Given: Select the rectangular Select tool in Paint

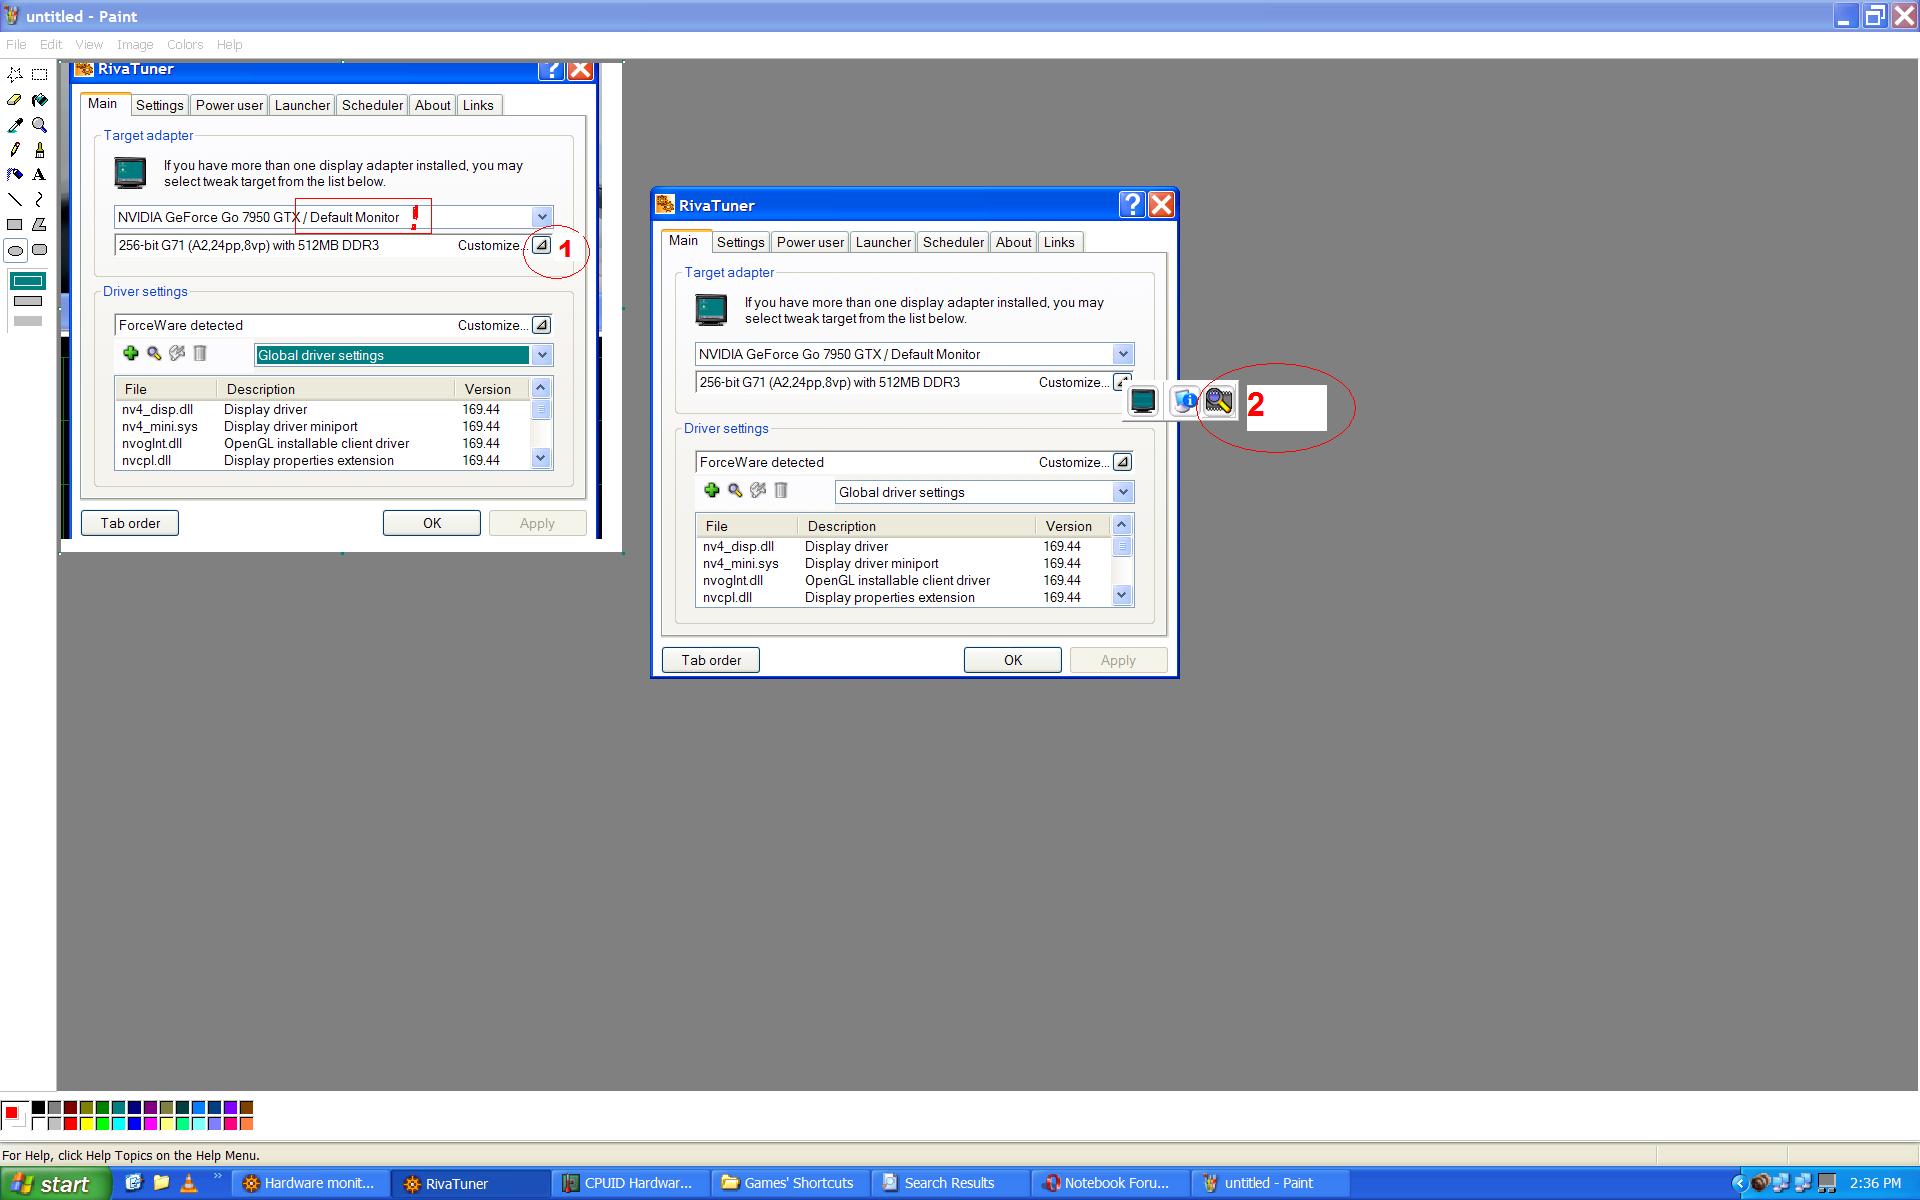Looking at the screenshot, I should [x=39, y=75].
